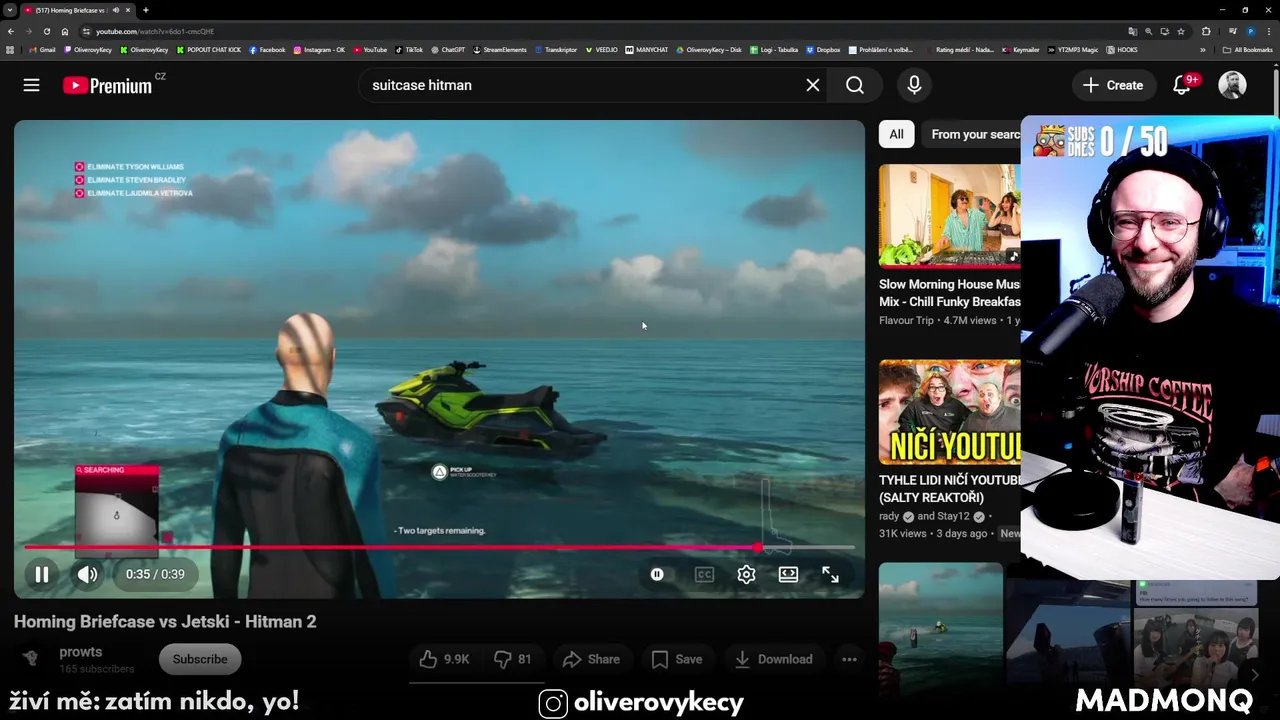Open the 'Slow Morning House Music' video title

click(950, 293)
